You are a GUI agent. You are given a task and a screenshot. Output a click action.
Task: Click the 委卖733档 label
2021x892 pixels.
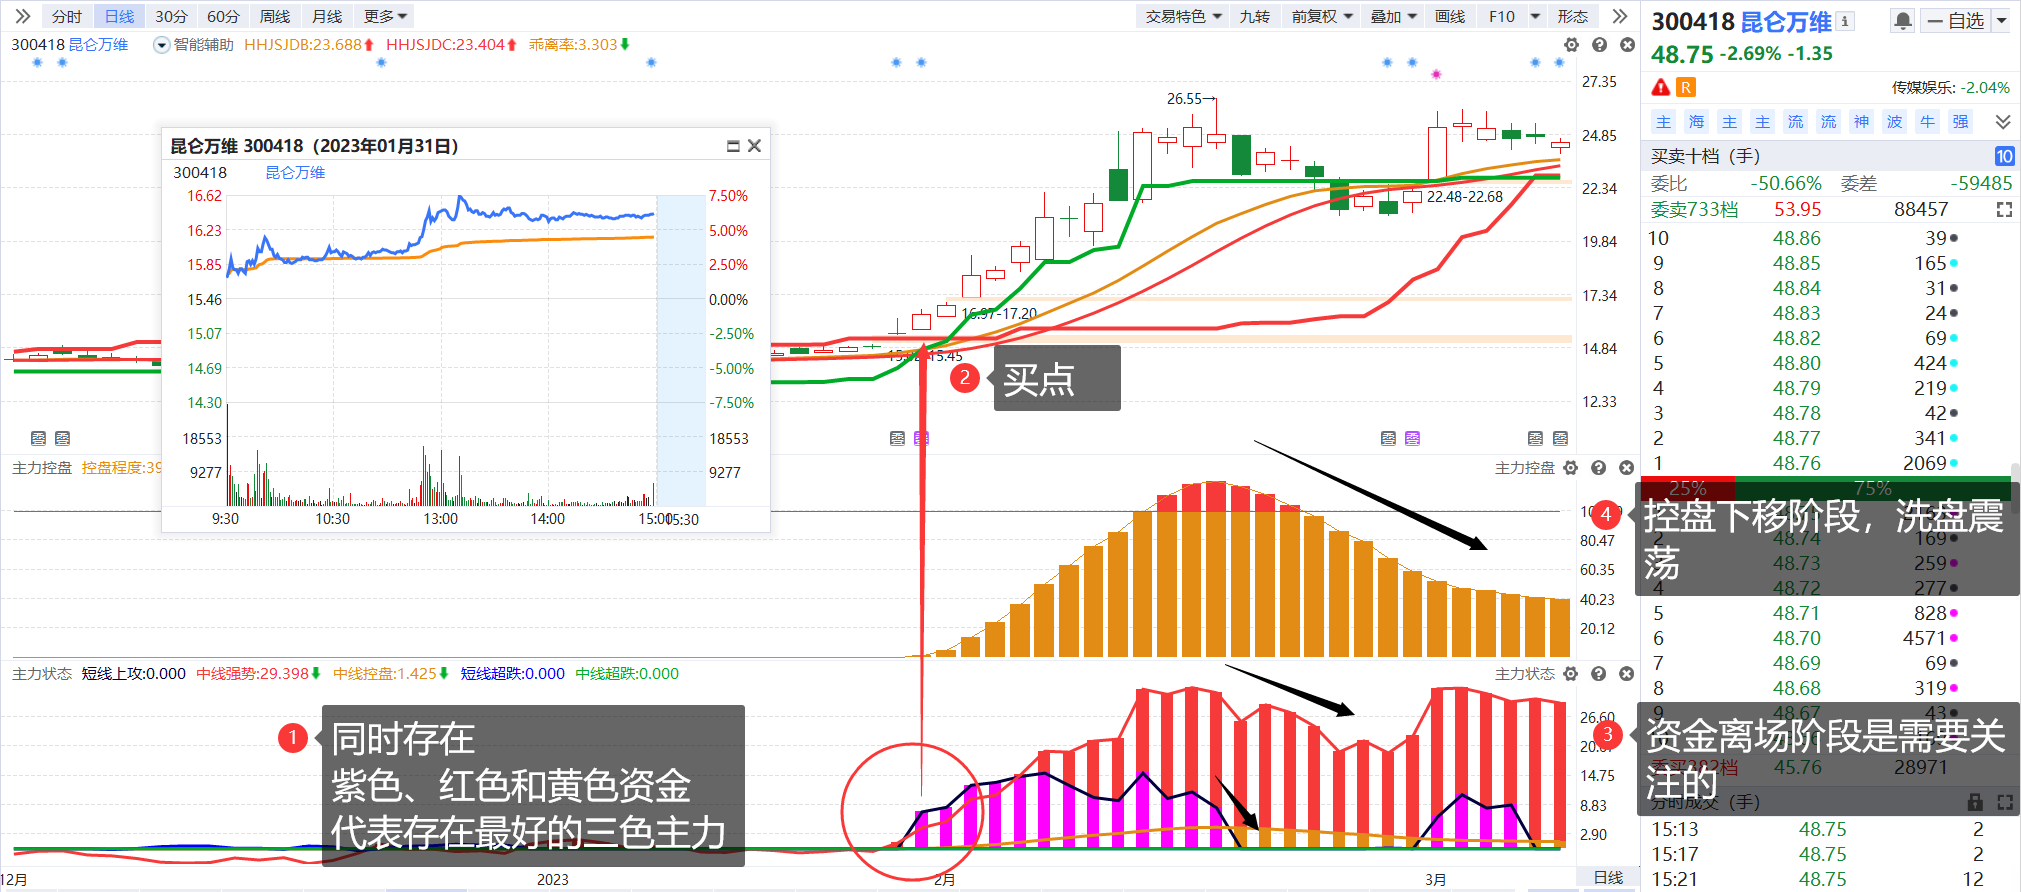1694,209
